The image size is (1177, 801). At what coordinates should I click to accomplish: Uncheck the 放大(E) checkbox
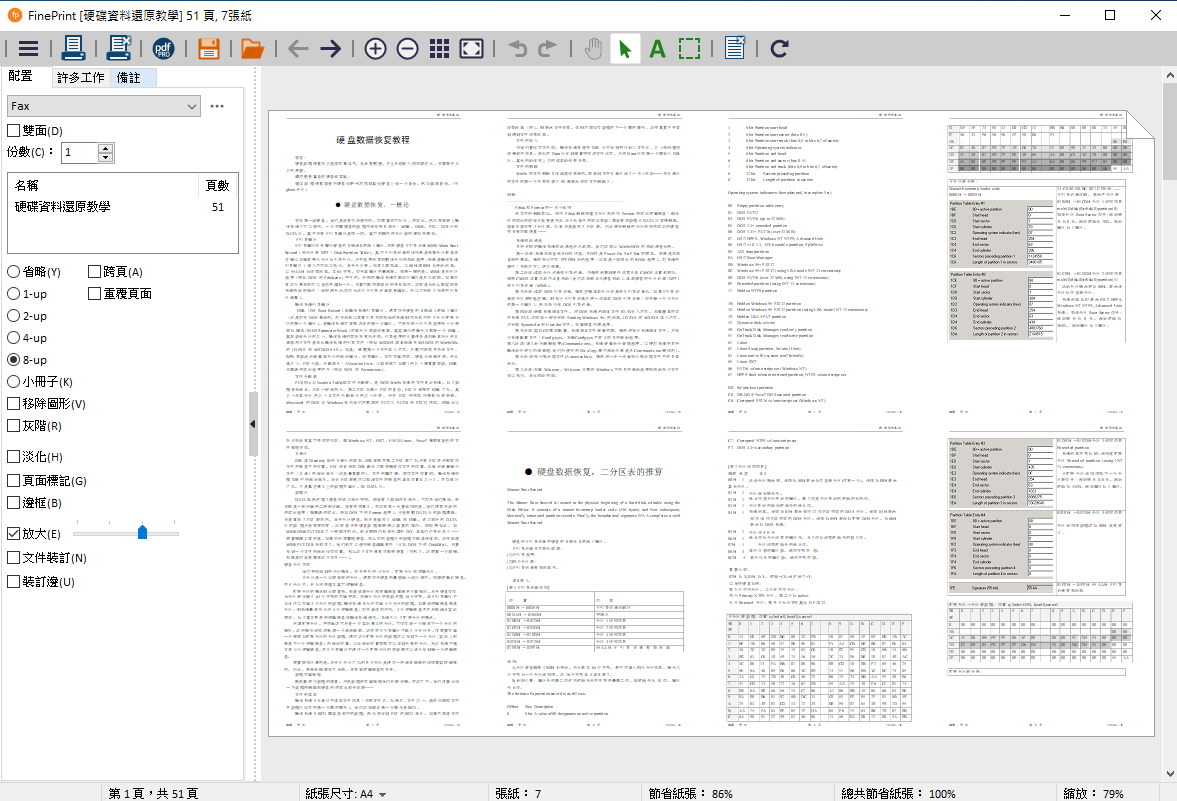click(13, 534)
